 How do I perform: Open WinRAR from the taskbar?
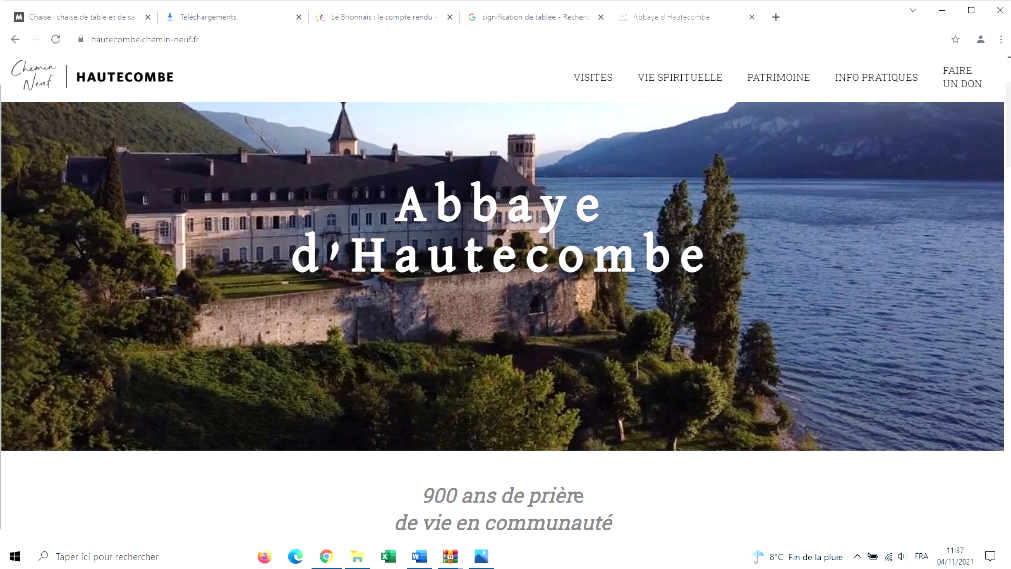(x=450, y=557)
